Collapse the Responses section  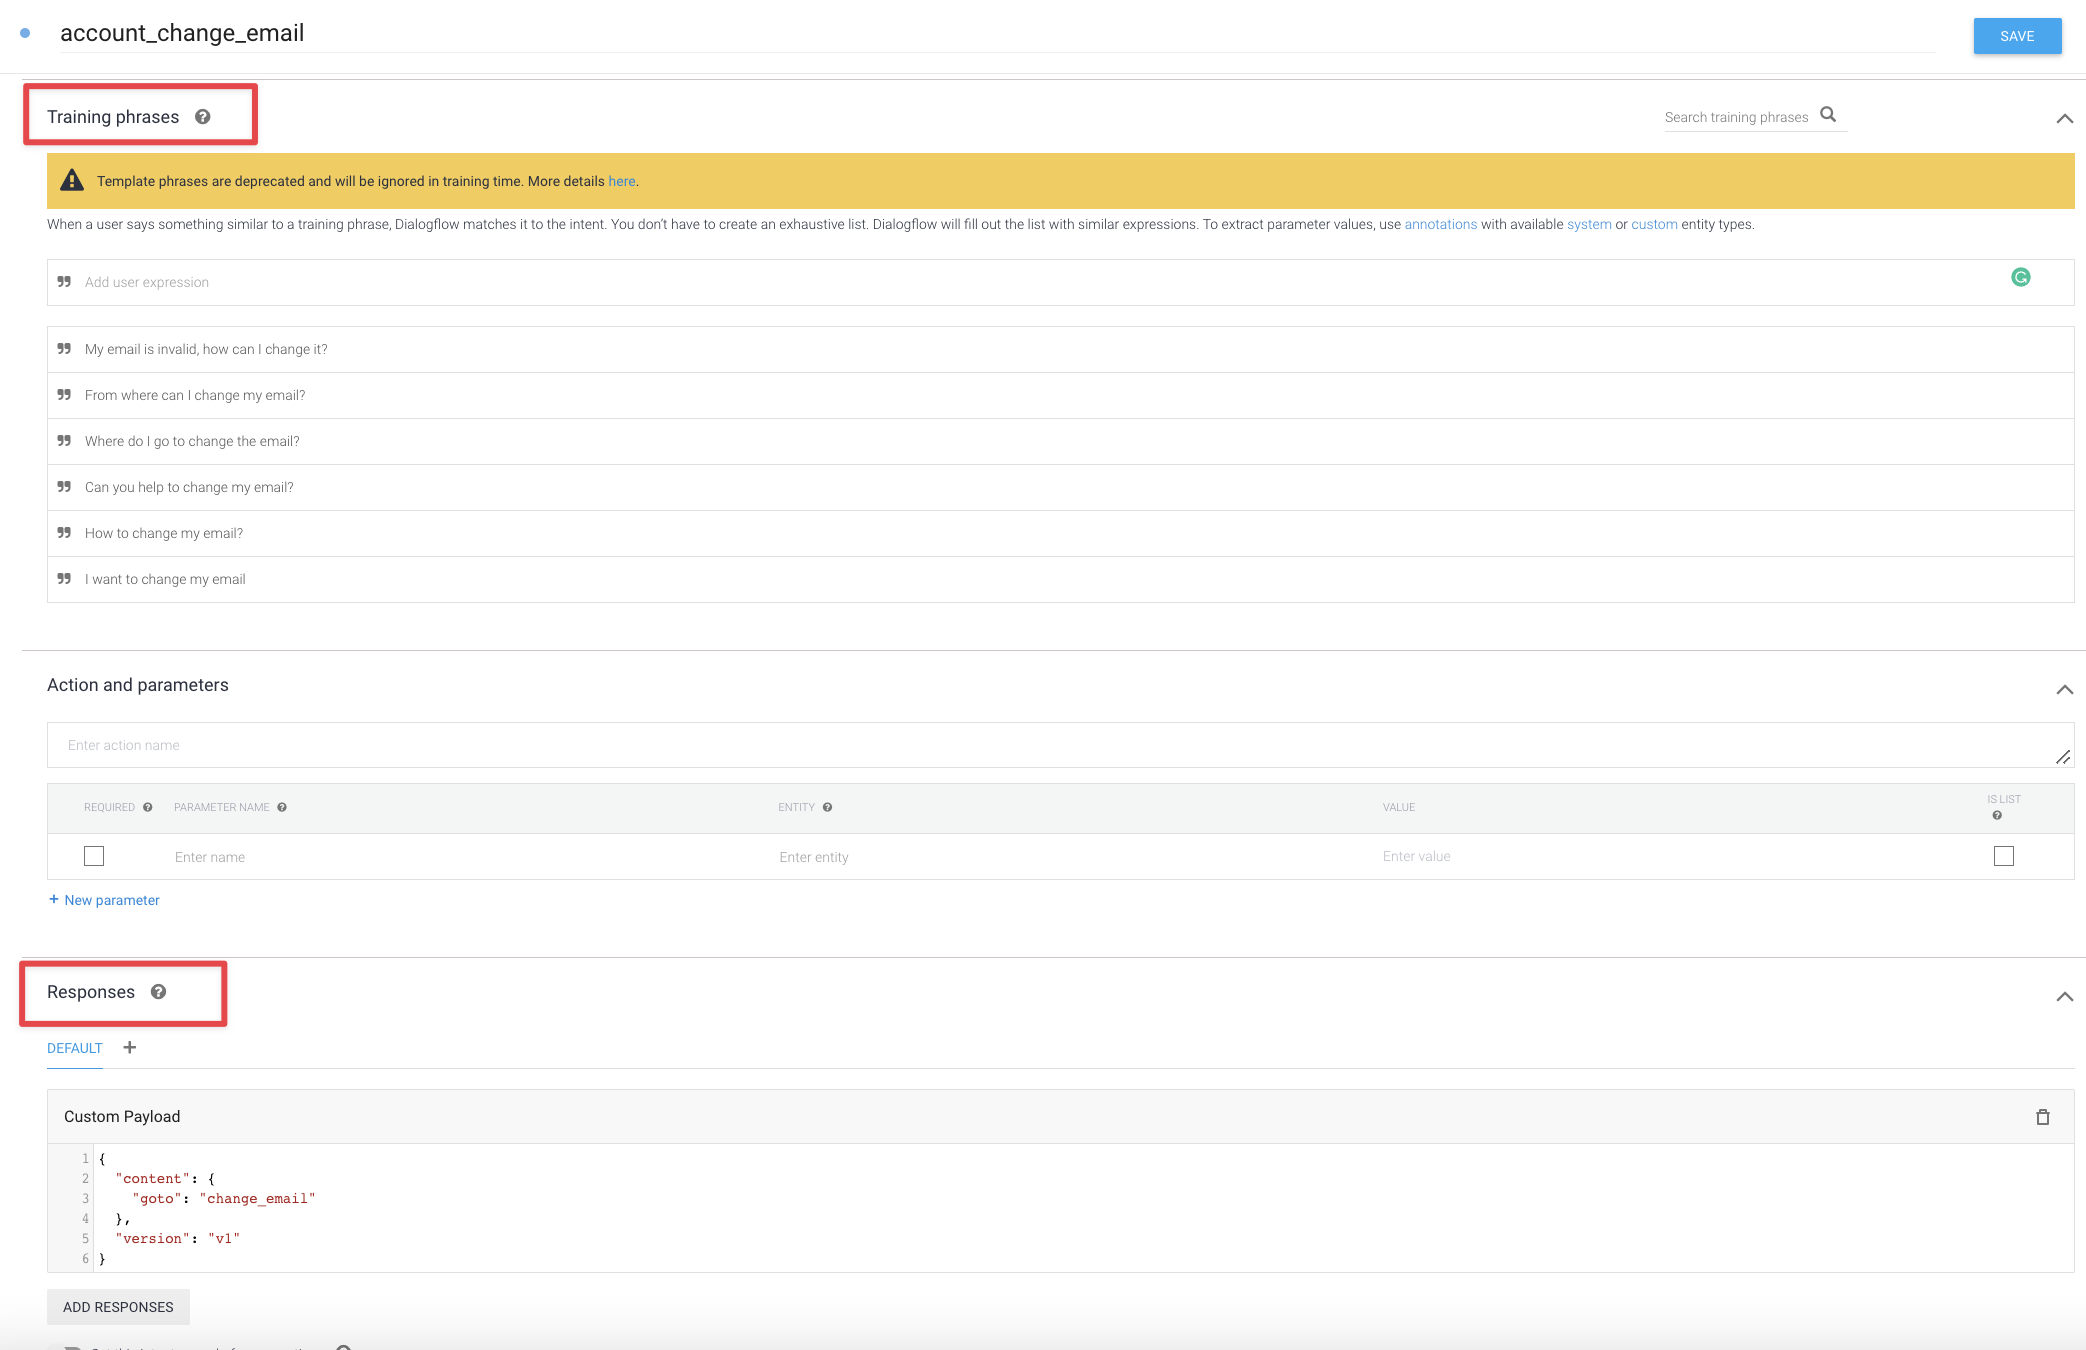(2064, 996)
